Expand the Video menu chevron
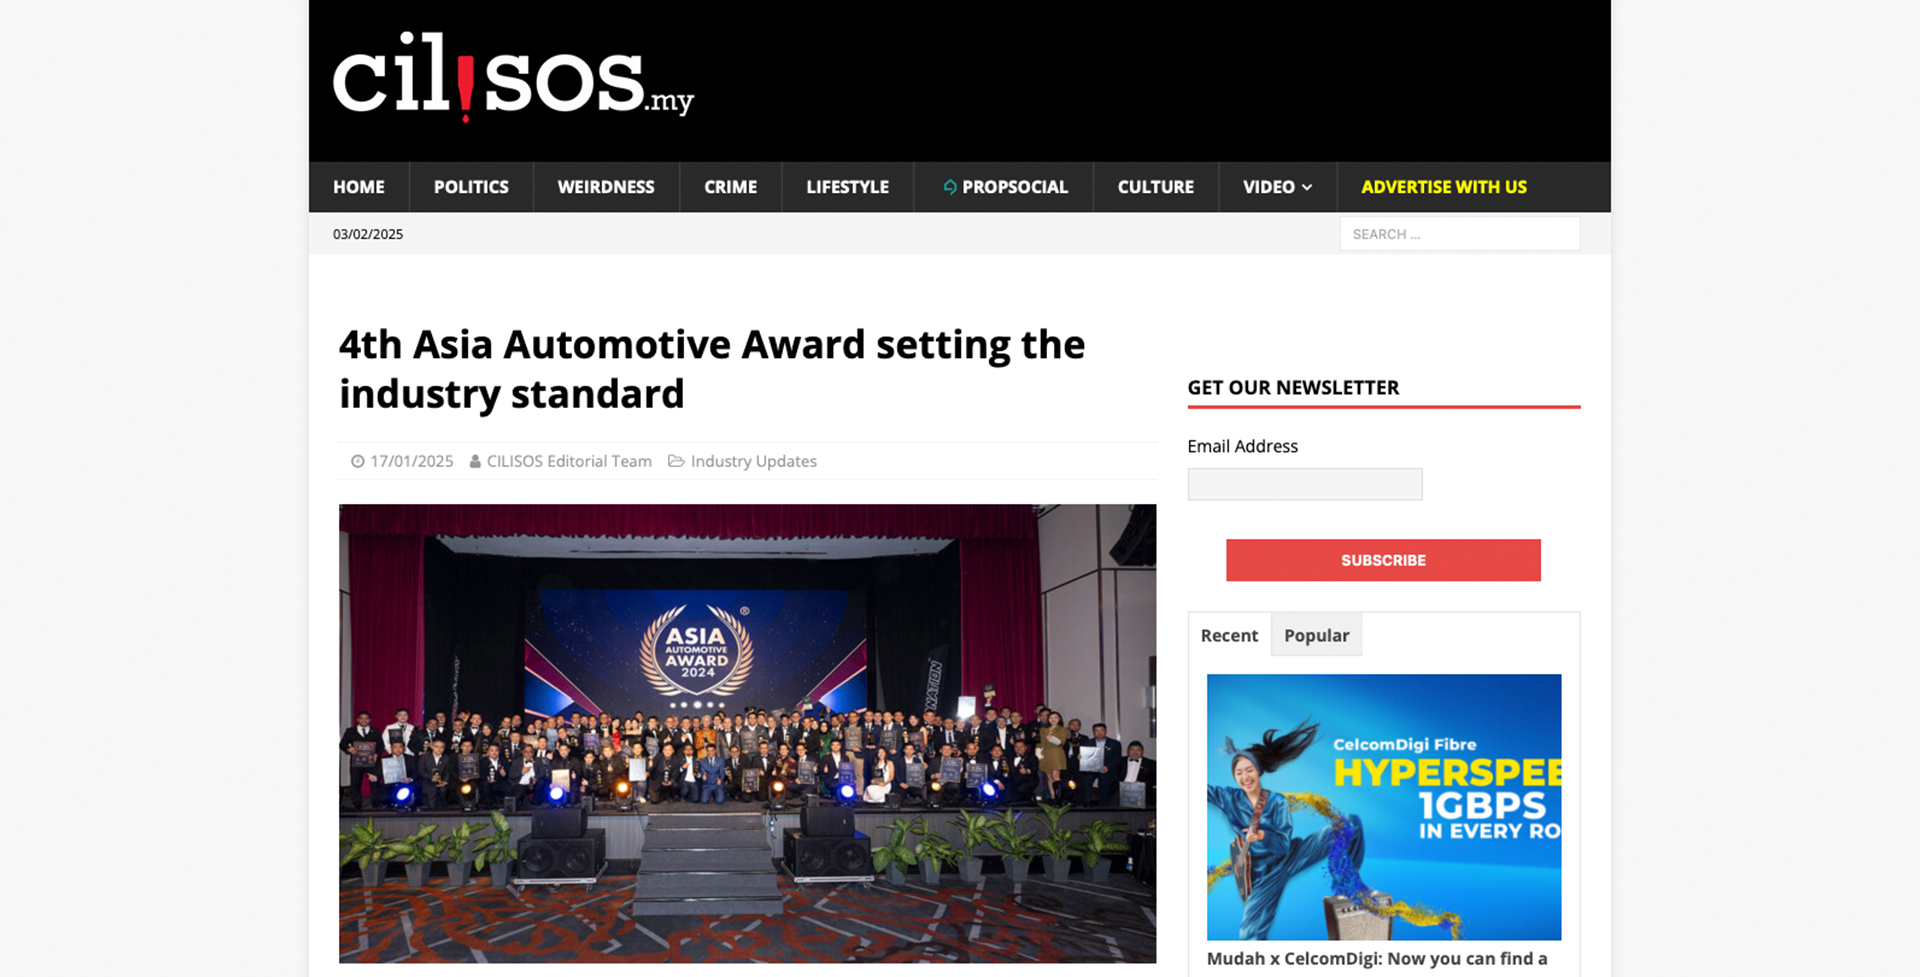The height and width of the screenshot is (977, 1920). coord(1307,187)
